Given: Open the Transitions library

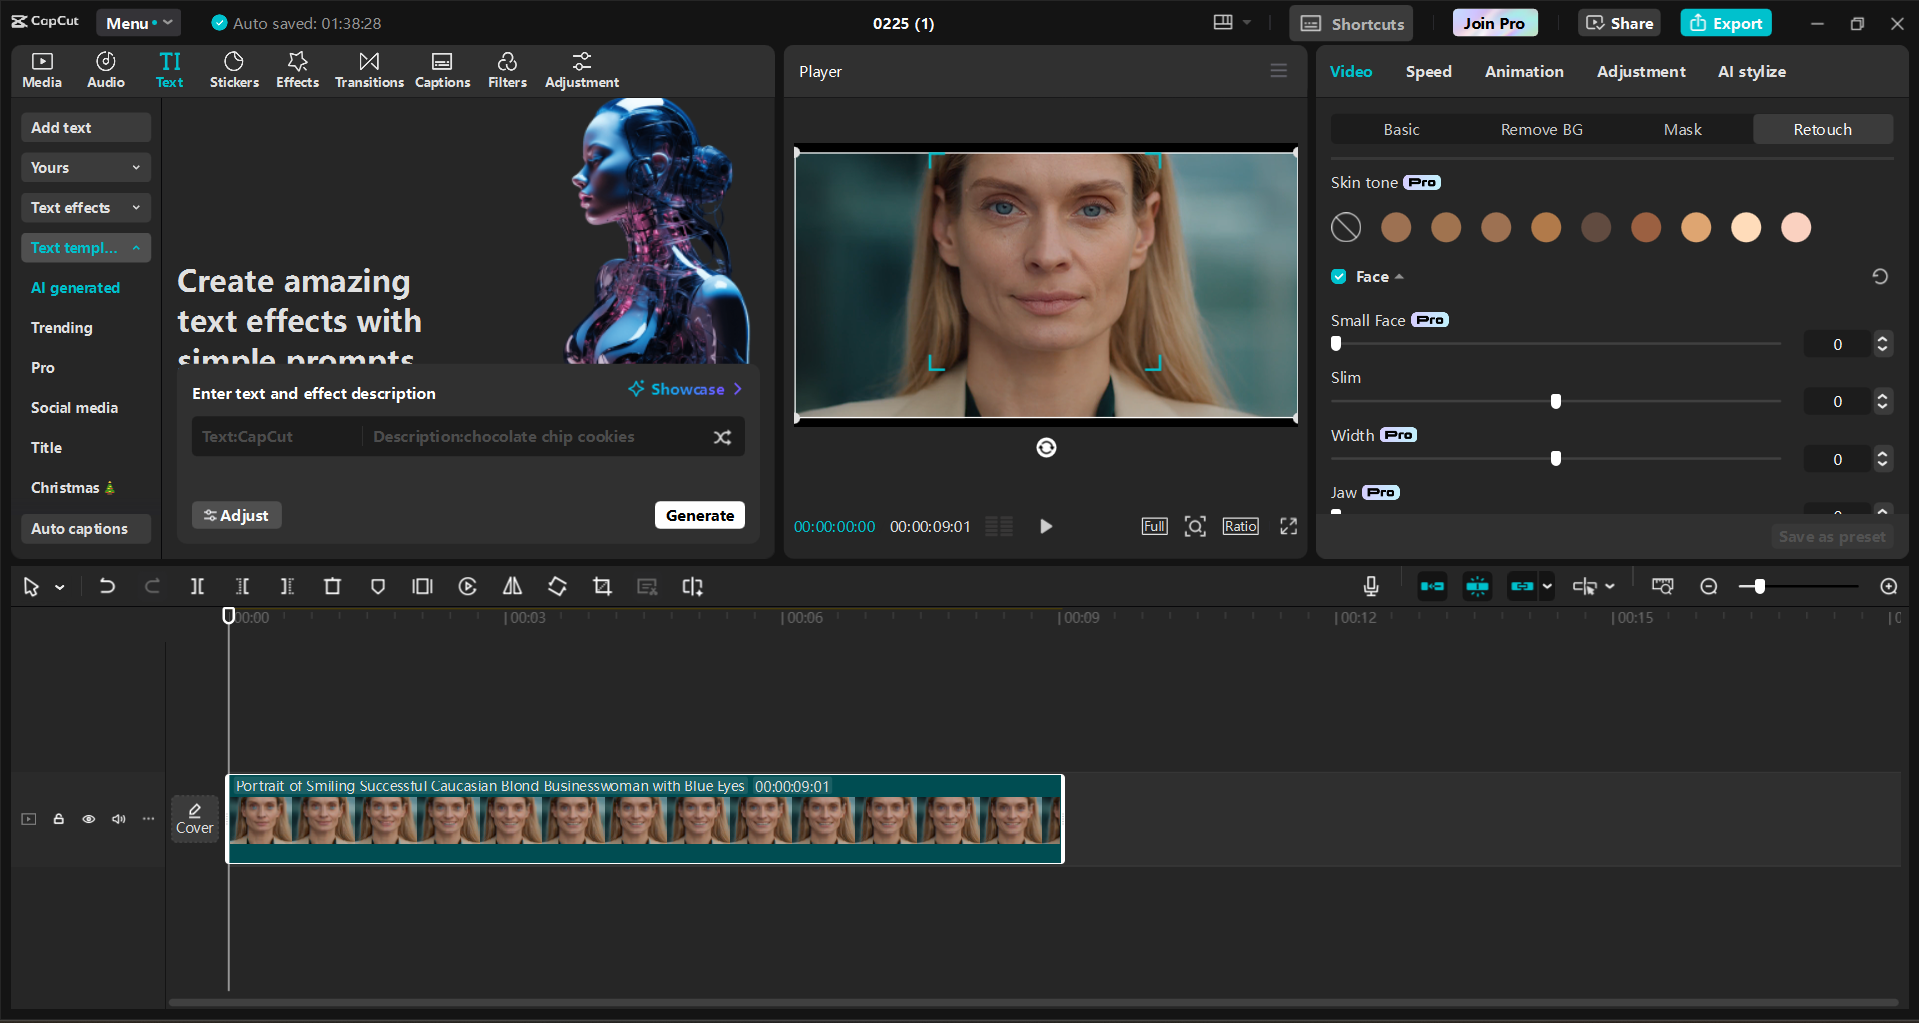Looking at the screenshot, I should [x=369, y=70].
